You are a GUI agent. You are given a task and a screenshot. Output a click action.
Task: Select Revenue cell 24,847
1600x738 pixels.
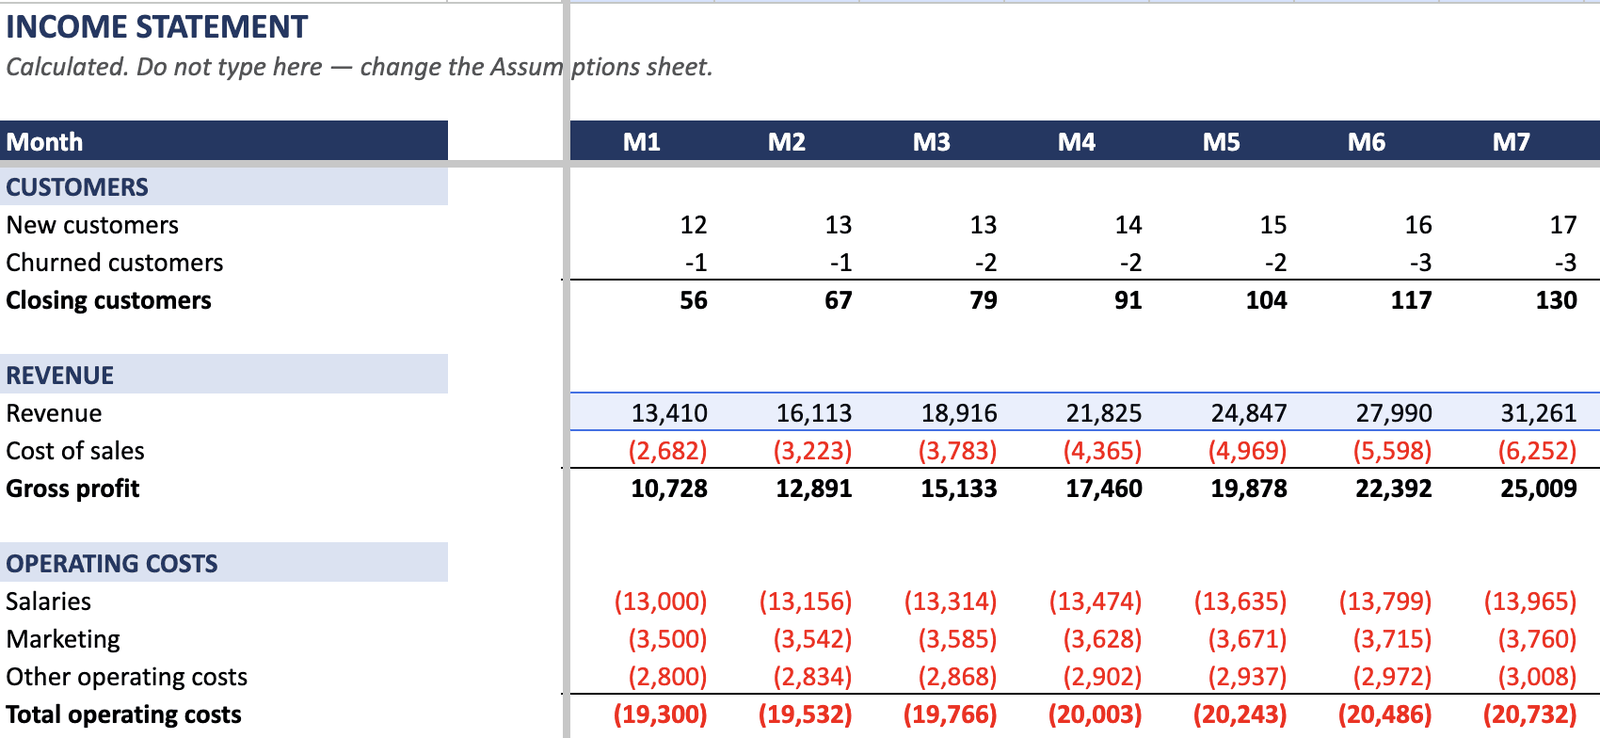click(1249, 413)
